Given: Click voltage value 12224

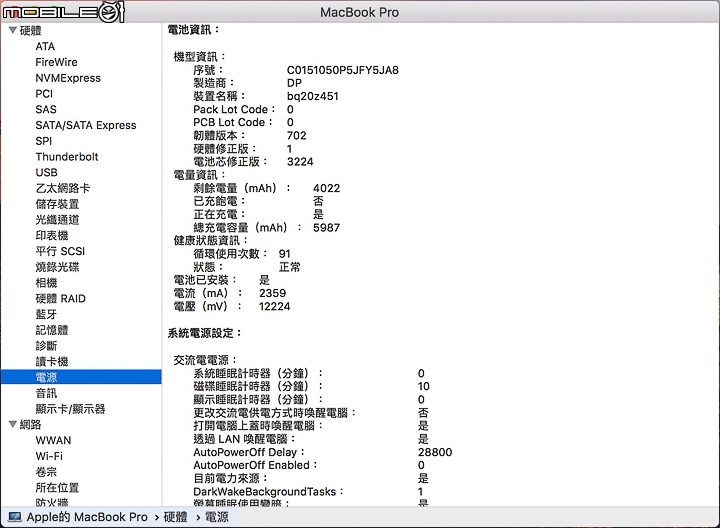Looking at the screenshot, I should pyautogui.click(x=275, y=306).
